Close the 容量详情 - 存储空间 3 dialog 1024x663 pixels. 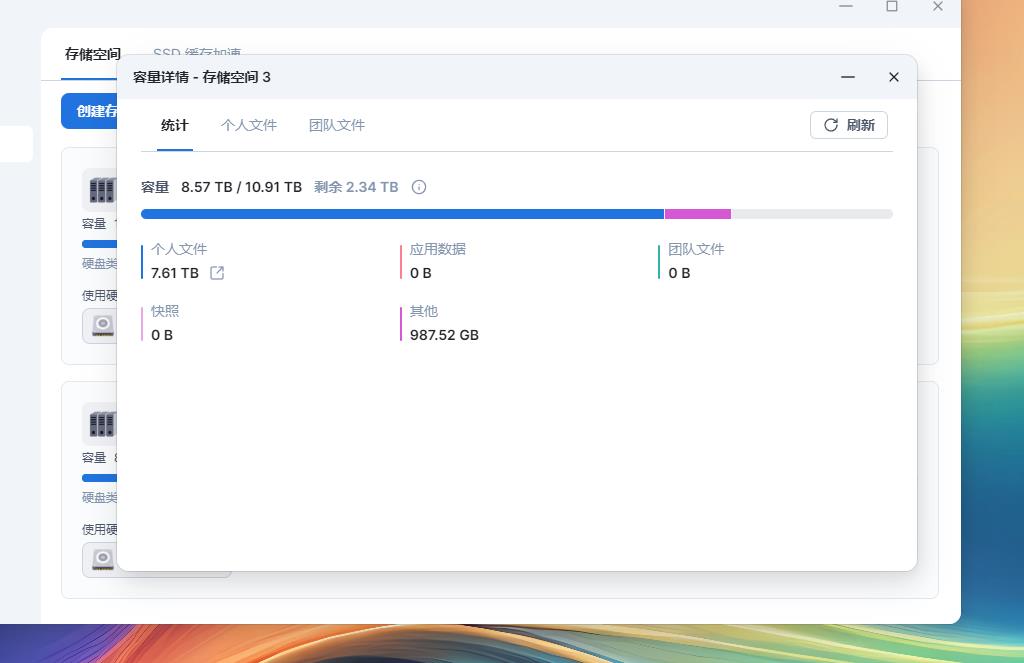coord(893,77)
